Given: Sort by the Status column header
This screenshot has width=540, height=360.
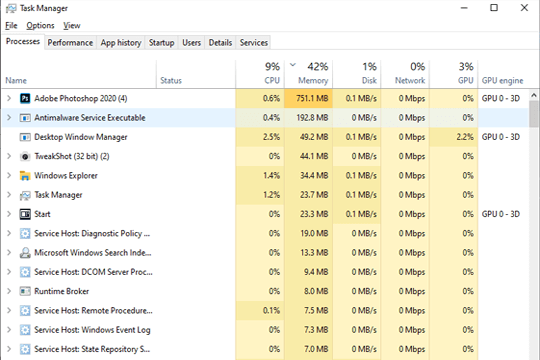Looking at the screenshot, I should (x=196, y=74).
